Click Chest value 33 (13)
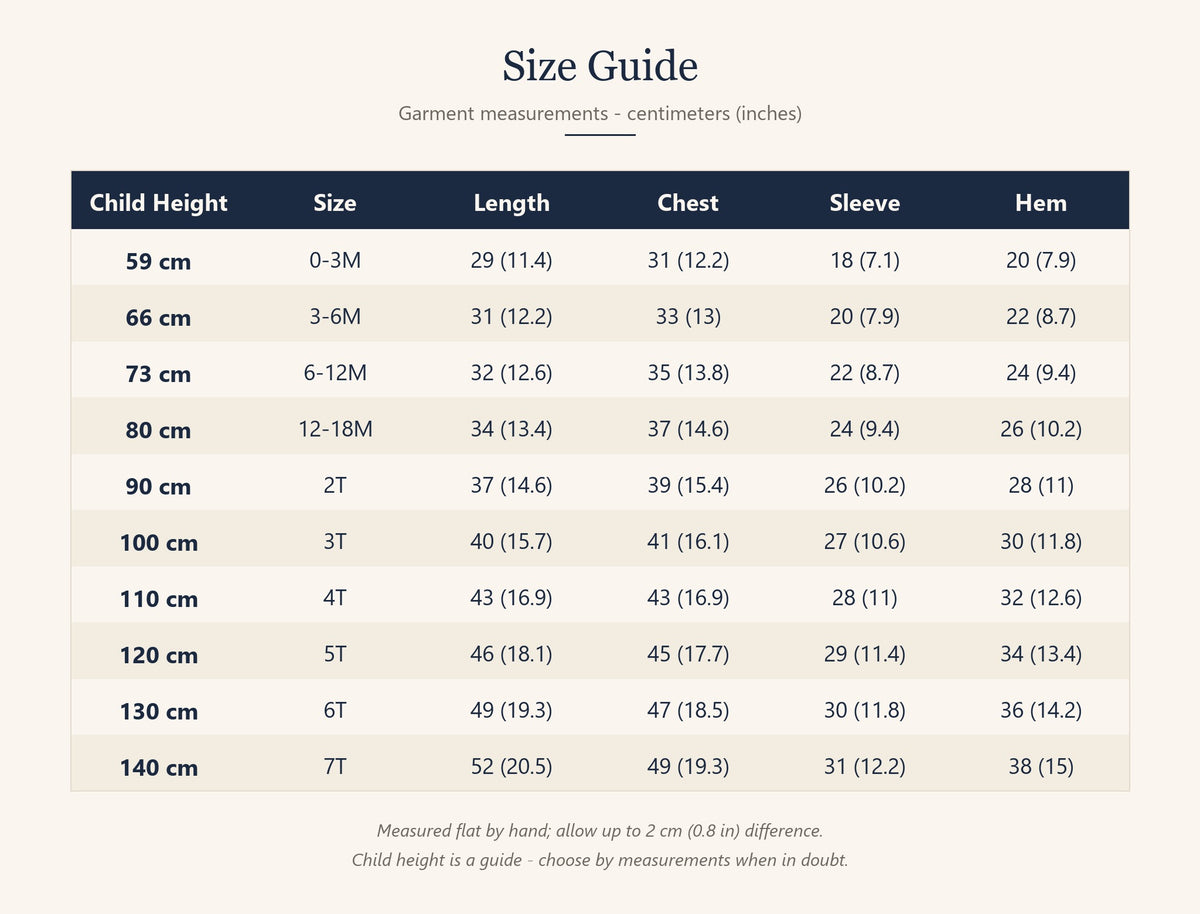This screenshot has width=1200, height=914. 688,316
